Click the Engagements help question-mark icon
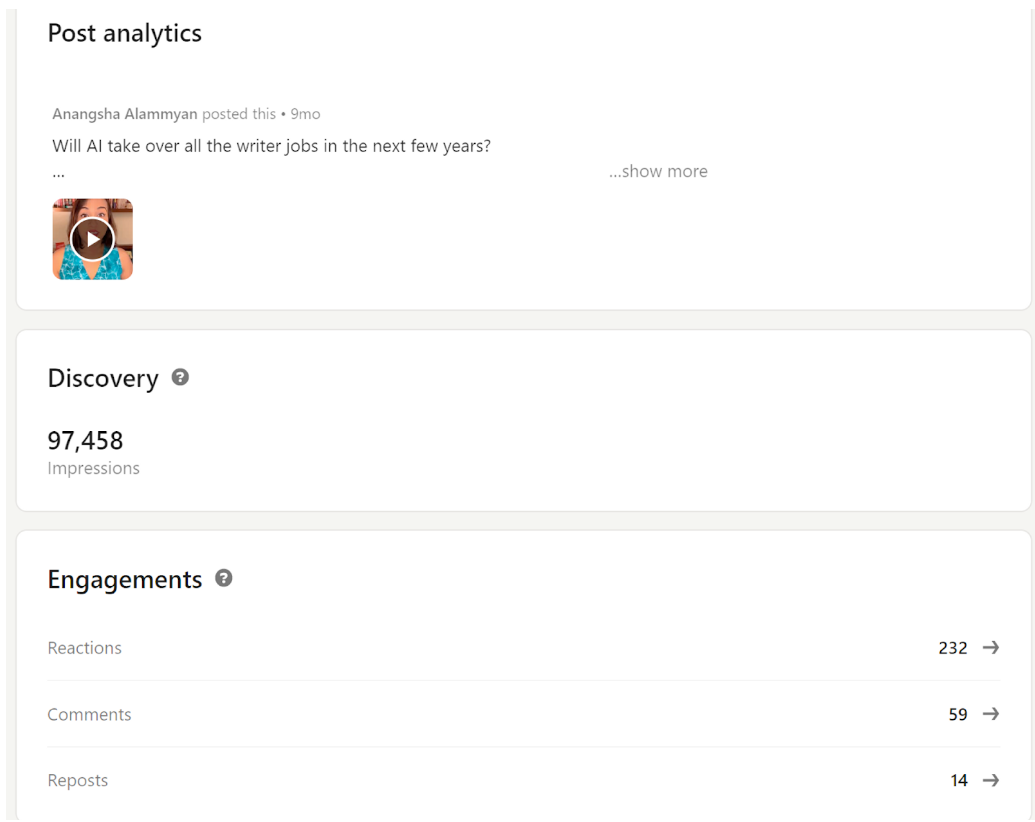Screen dimensions: 1035x822 click(x=224, y=578)
